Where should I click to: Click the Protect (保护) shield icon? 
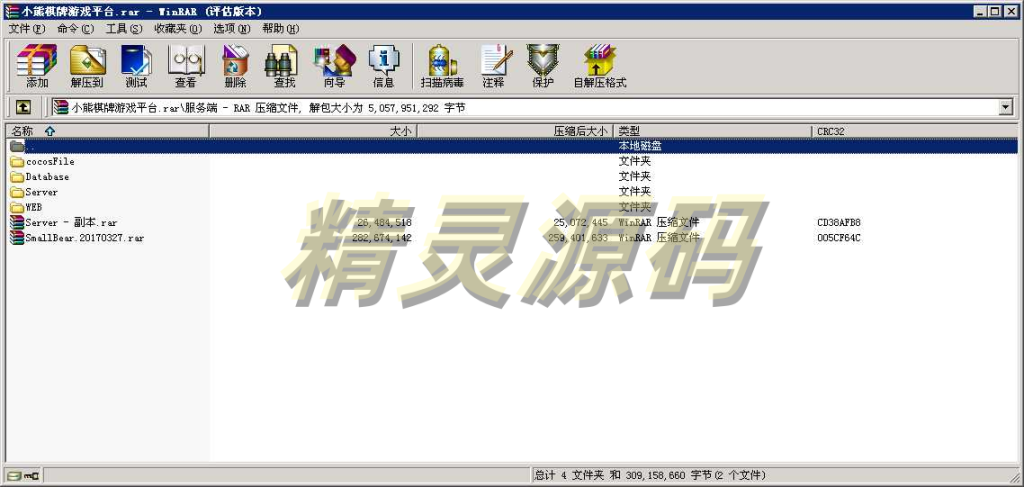point(543,66)
